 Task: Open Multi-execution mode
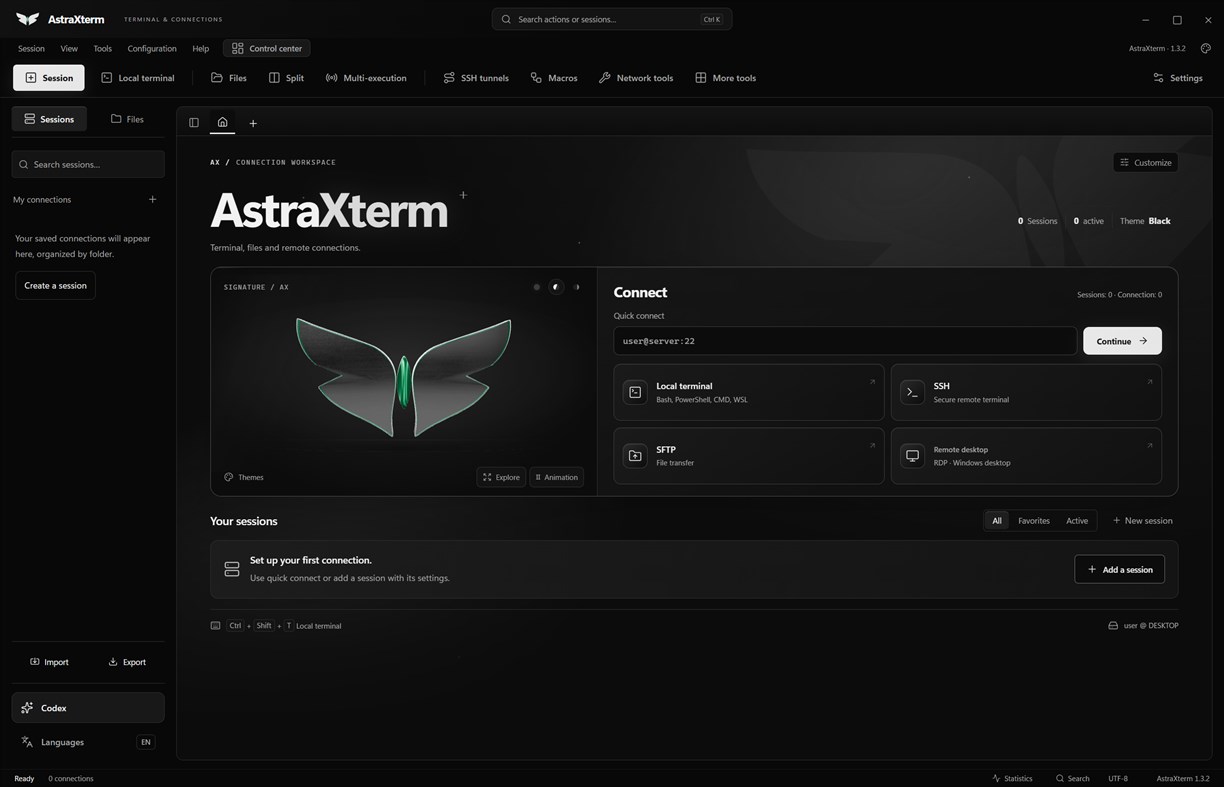pyautogui.click(x=366, y=78)
